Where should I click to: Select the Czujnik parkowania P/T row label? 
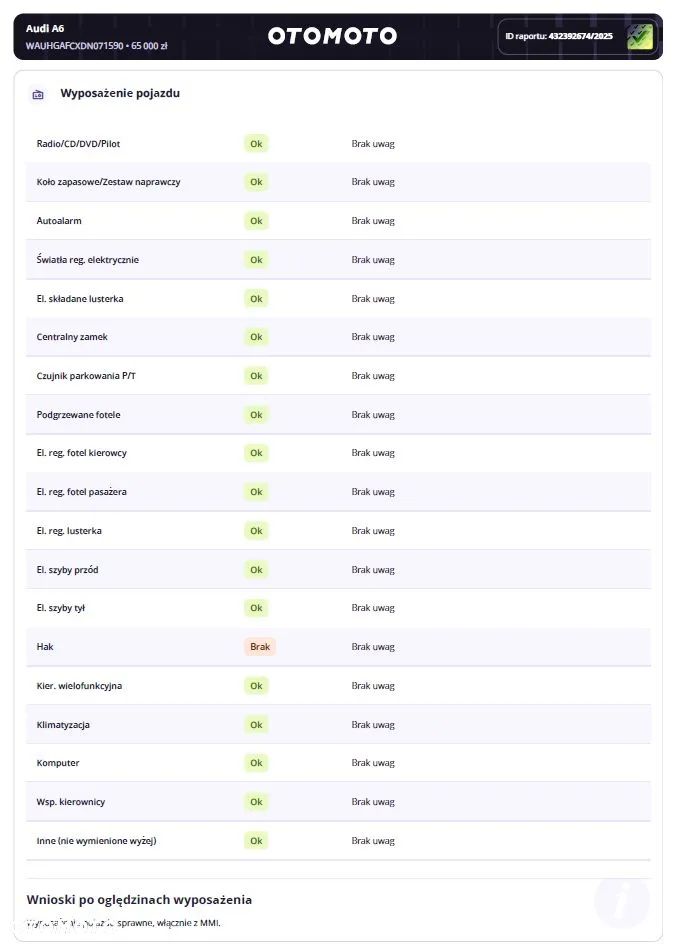click(x=86, y=376)
